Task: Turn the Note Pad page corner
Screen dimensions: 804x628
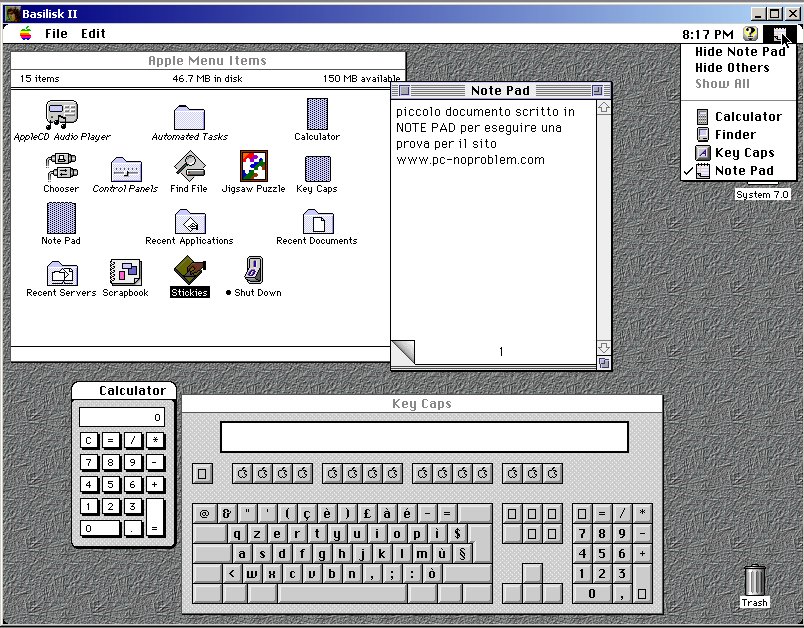Action: click(401, 353)
